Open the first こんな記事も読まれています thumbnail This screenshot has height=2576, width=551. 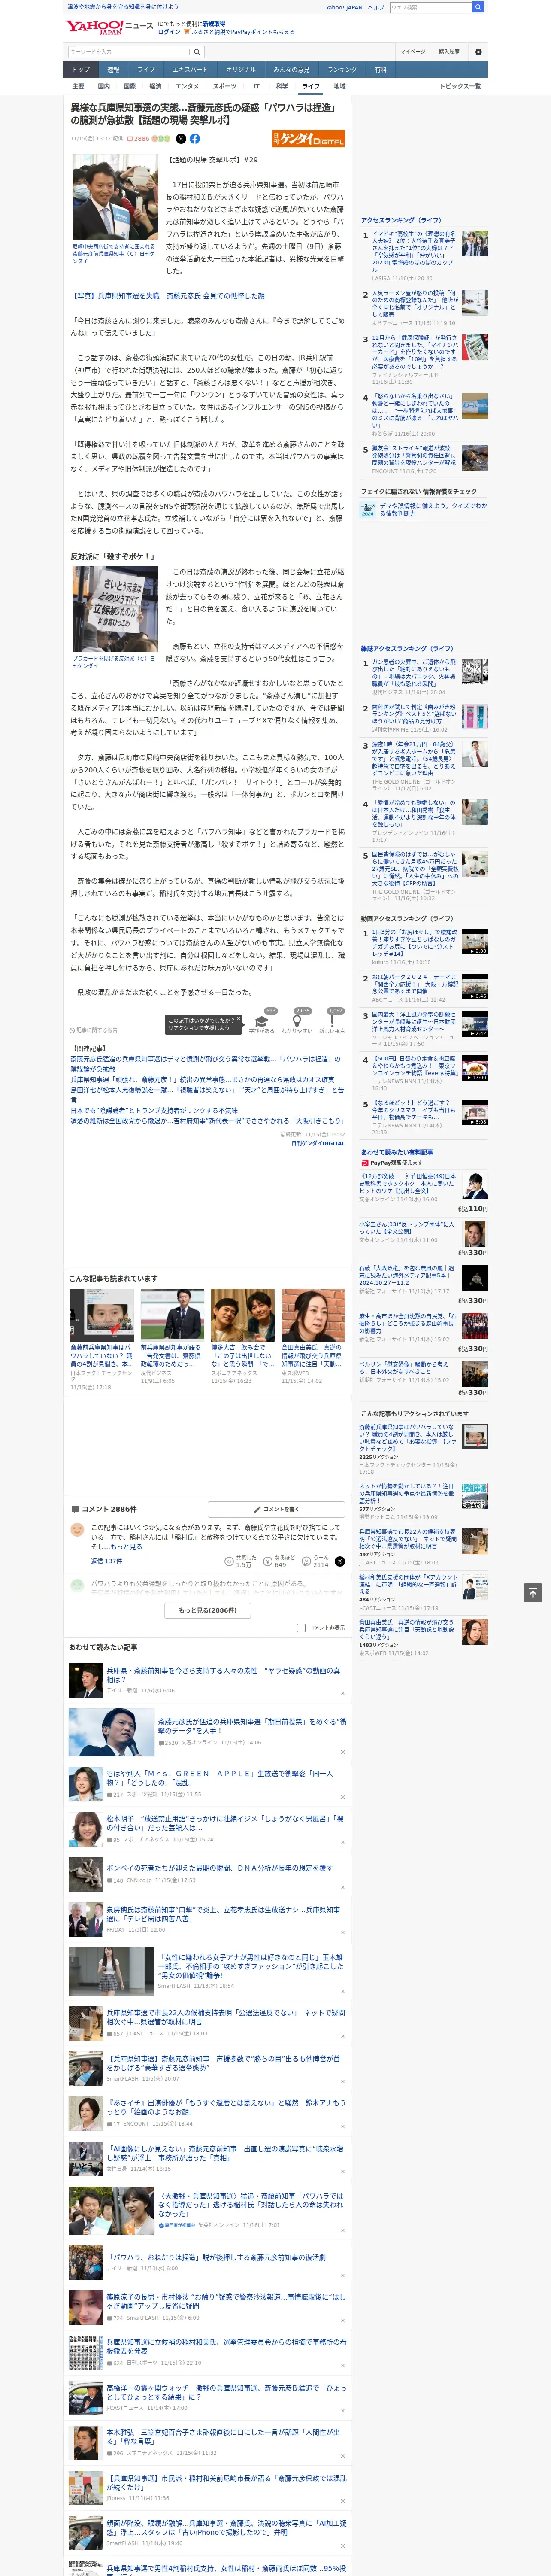tap(102, 1315)
